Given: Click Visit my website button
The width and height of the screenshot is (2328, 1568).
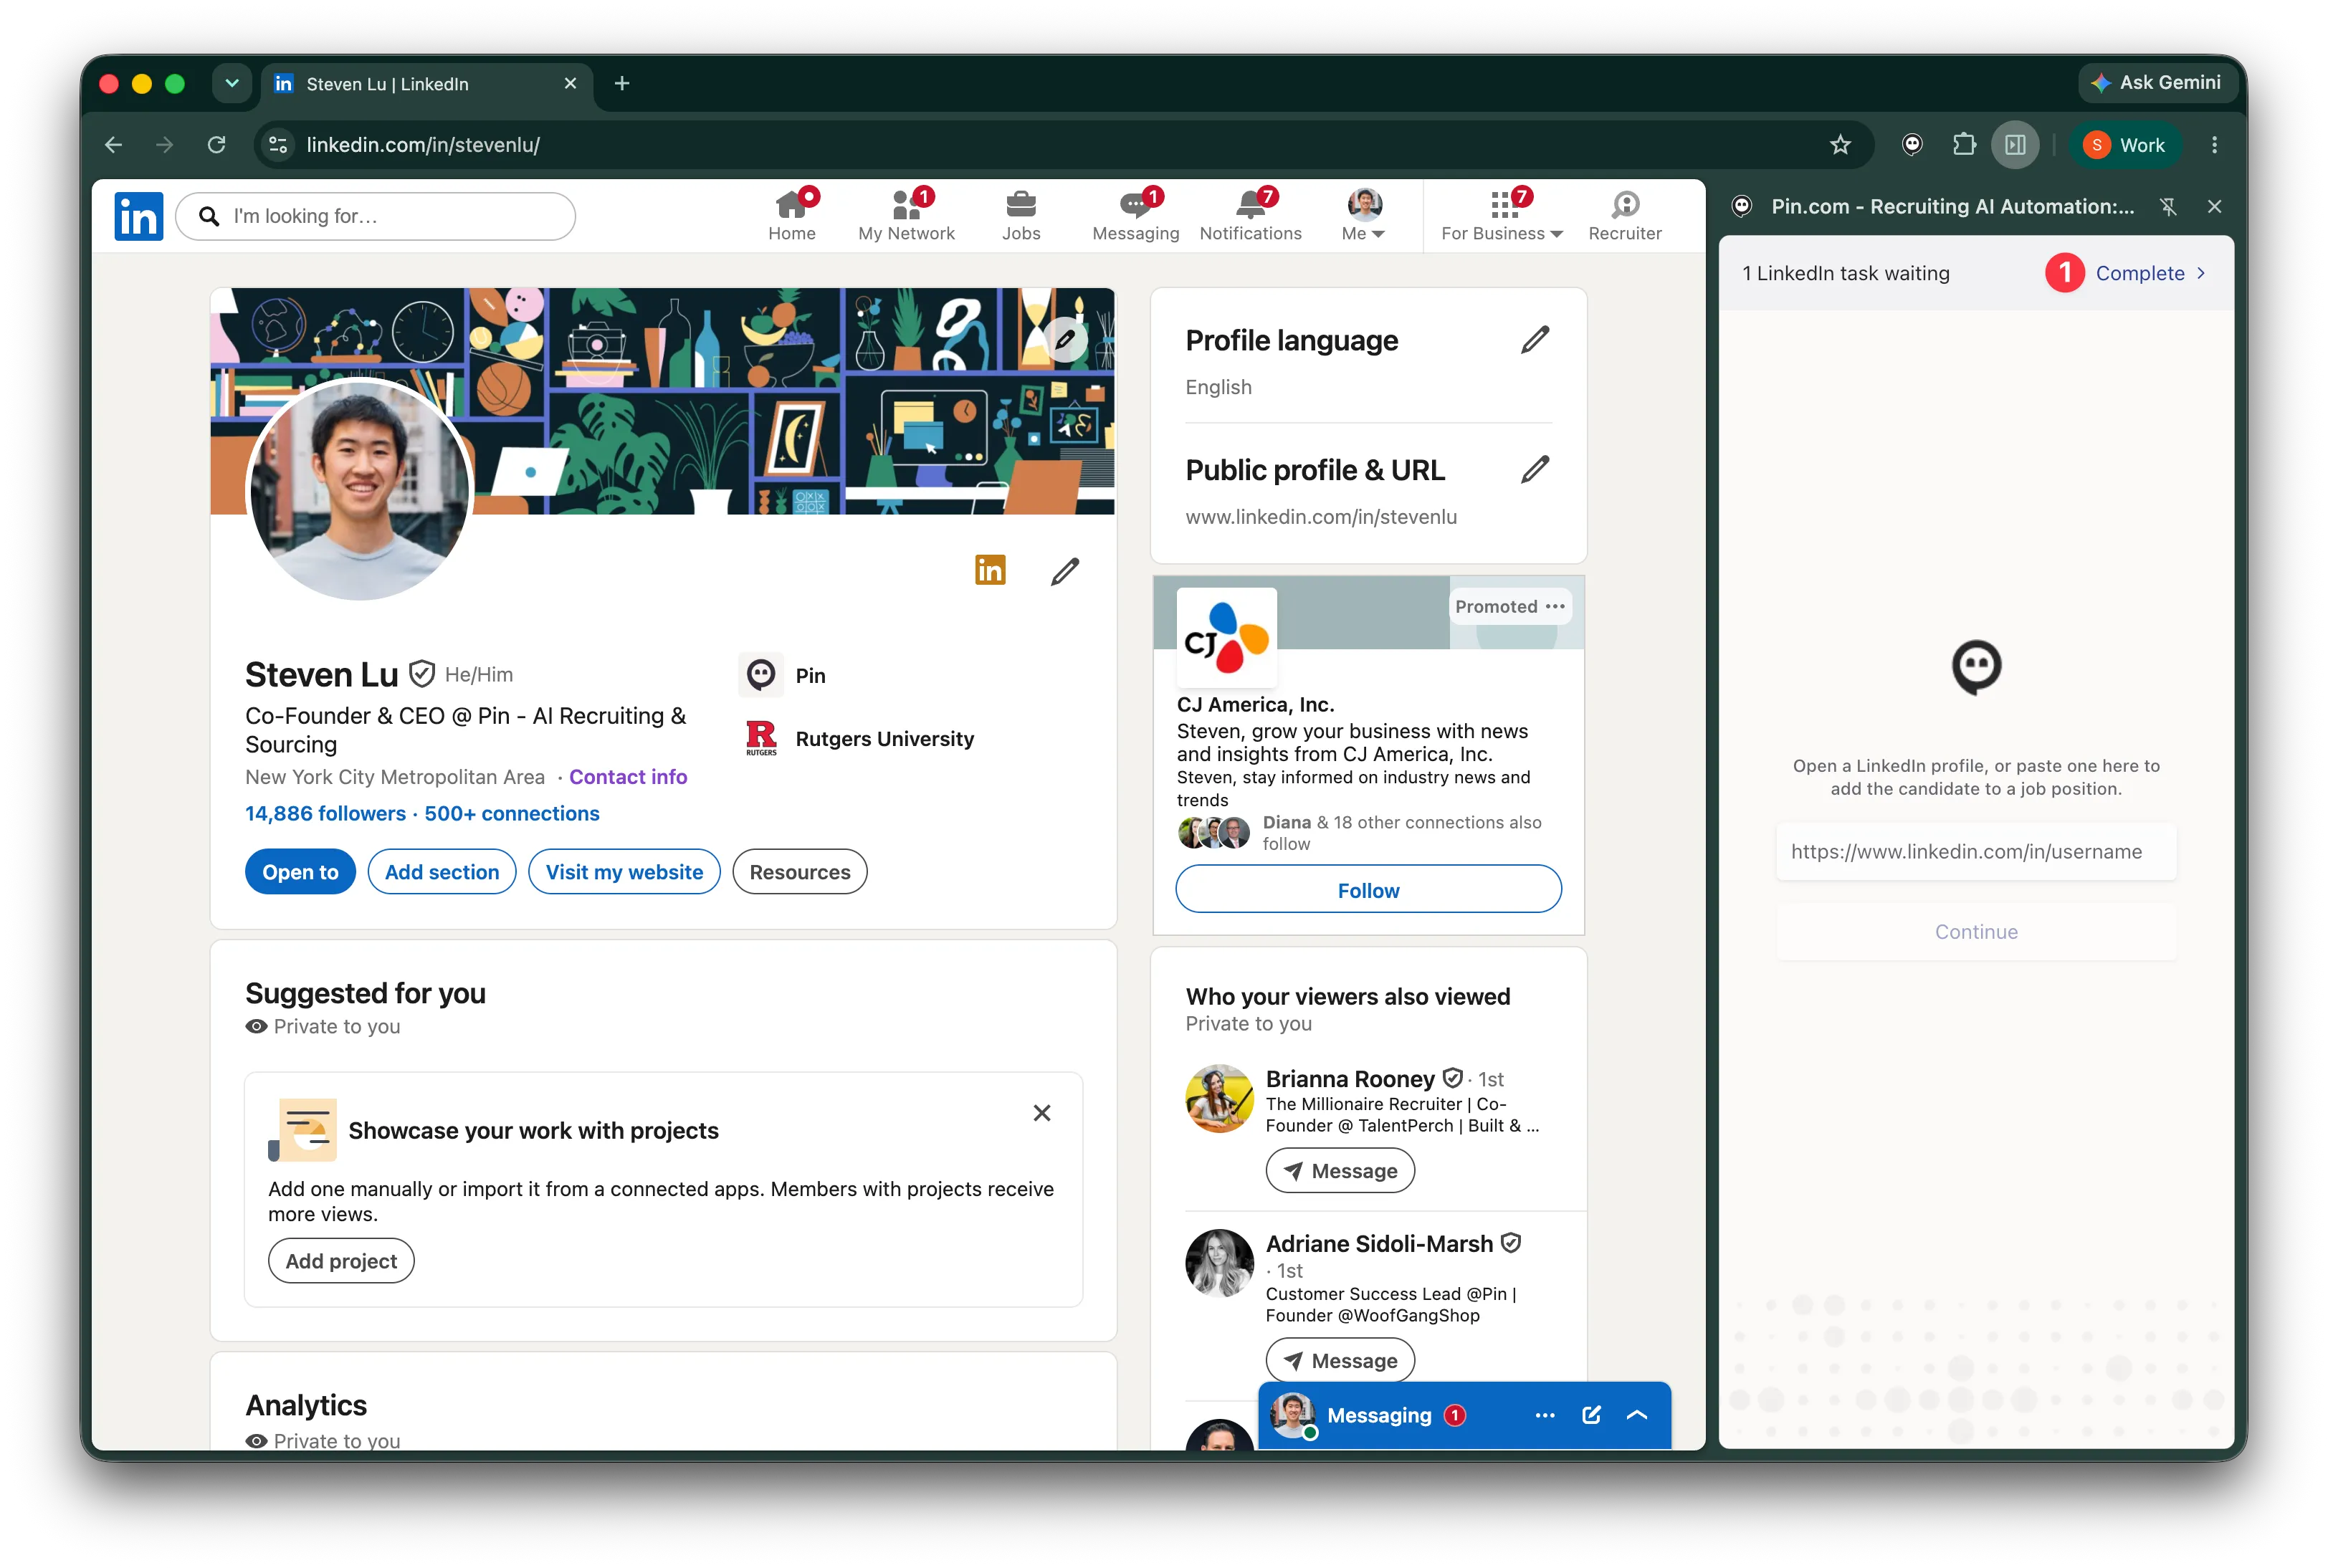Looking at the screenshot, I should (624, 872).
